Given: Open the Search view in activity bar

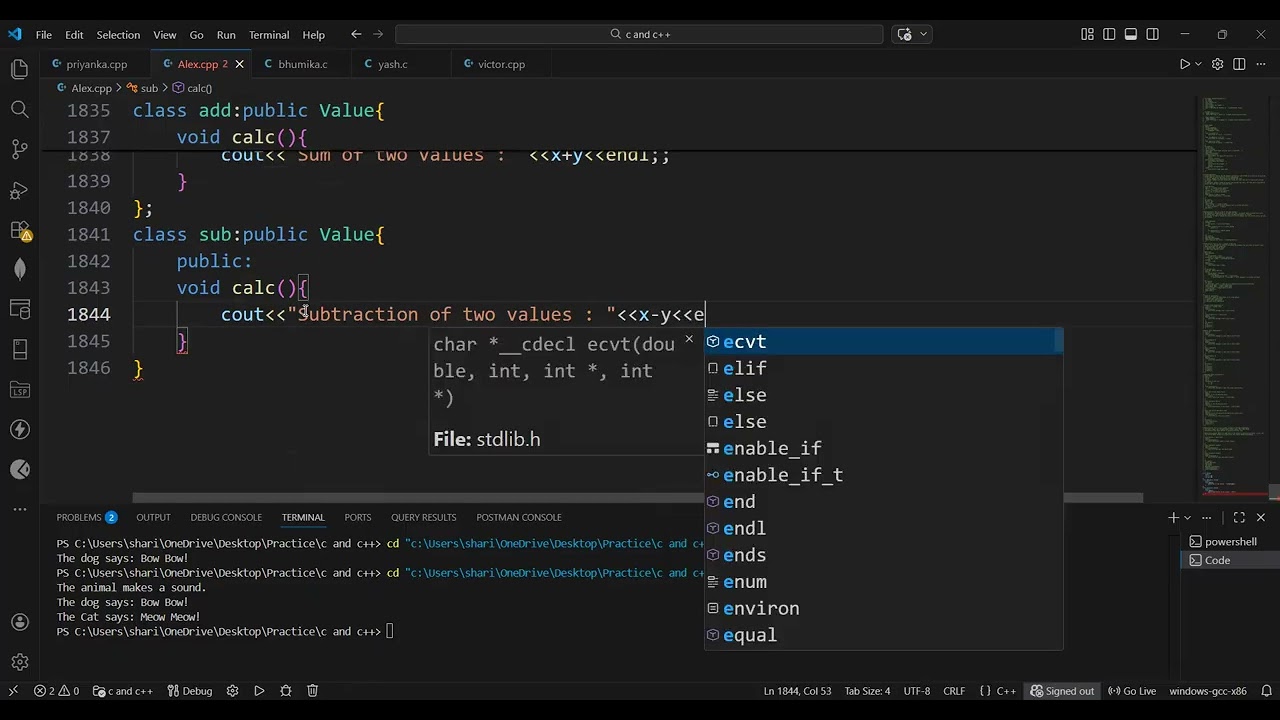Looking at the screenshot, I should click(19, 109).
